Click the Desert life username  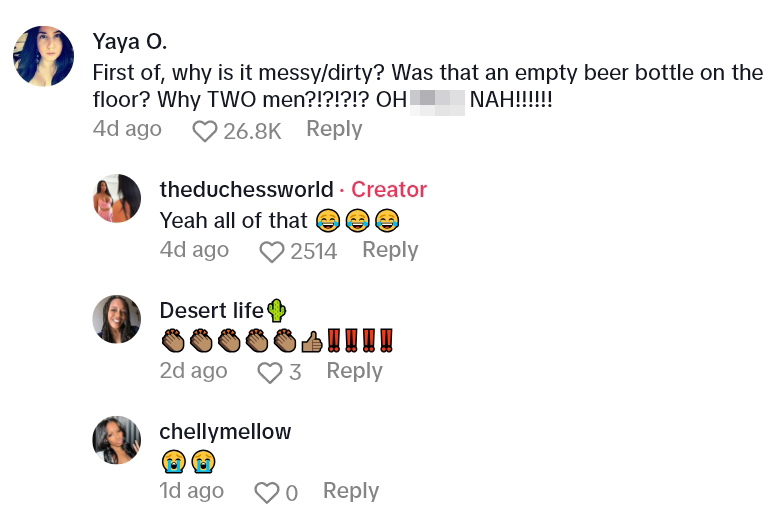[x=211, y=311]
